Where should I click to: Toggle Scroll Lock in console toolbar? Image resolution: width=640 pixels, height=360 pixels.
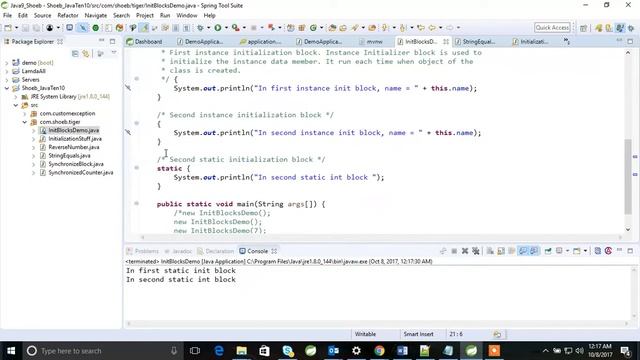pyautogui.click(x=501, y=251)
